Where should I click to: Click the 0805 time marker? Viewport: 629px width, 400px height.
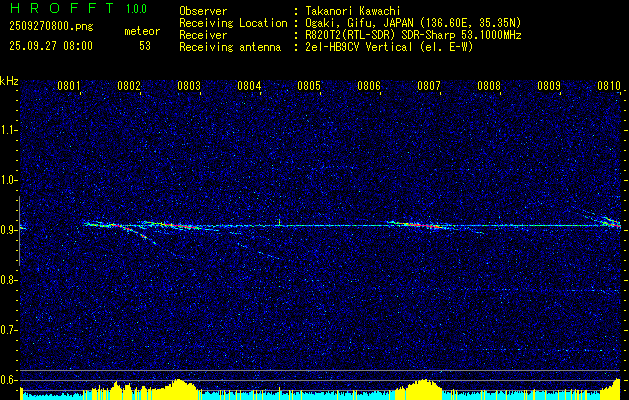coord(309,85)
